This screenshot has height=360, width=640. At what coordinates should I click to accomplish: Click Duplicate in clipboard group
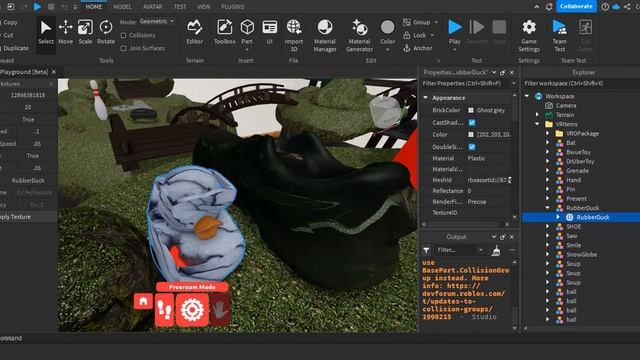(16, 48)
